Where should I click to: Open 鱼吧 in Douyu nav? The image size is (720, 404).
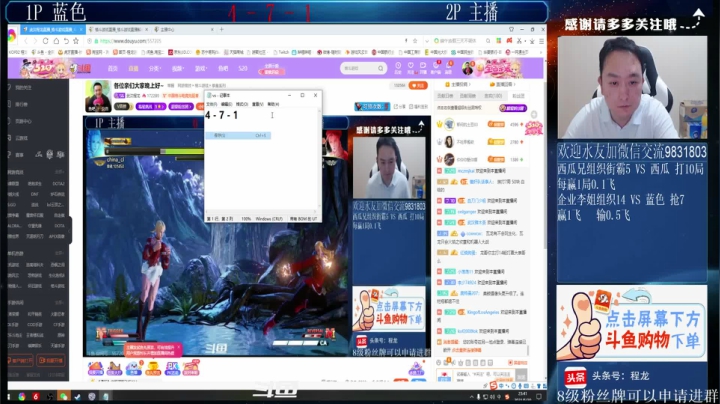223,68
